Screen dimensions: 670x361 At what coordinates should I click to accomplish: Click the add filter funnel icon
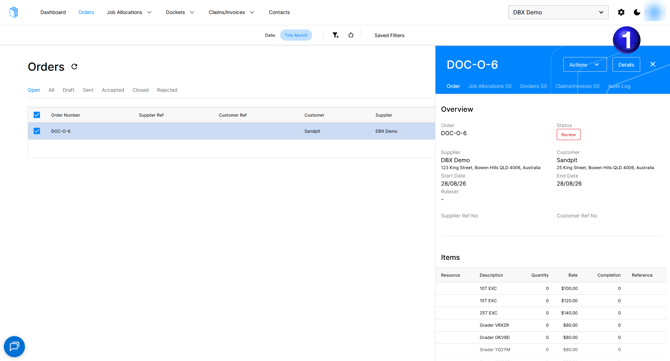[x=335, y=35]
